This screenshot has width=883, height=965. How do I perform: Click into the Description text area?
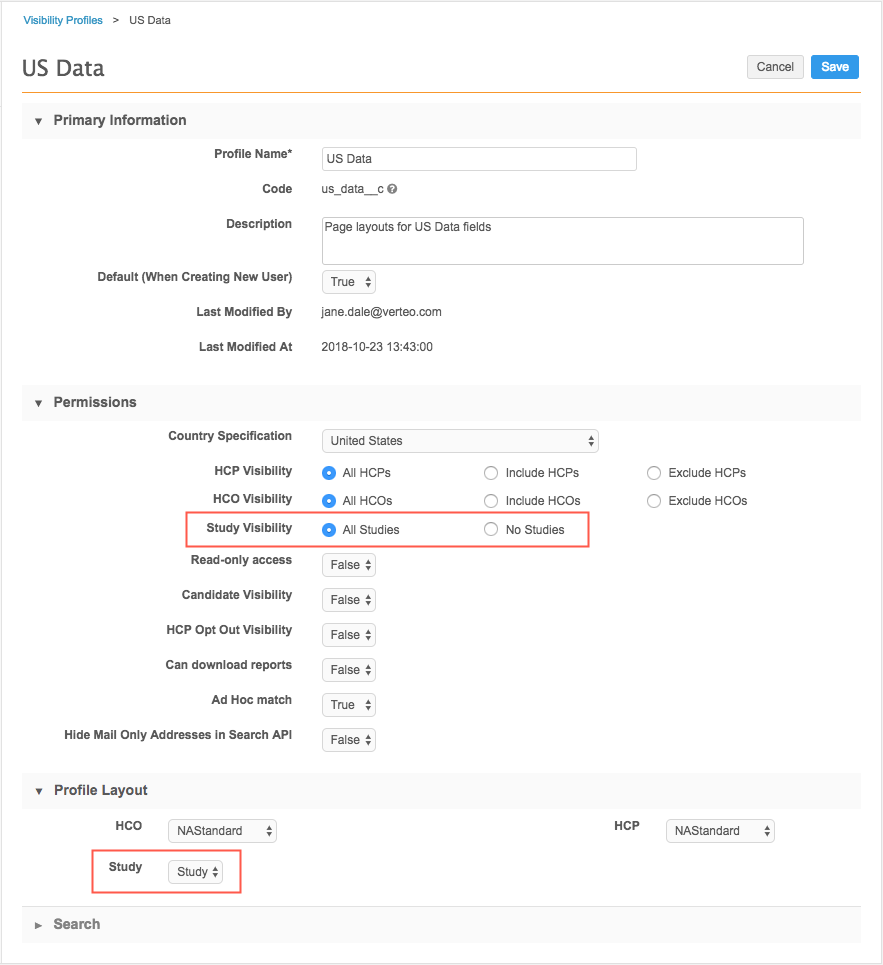click(562, 241)
